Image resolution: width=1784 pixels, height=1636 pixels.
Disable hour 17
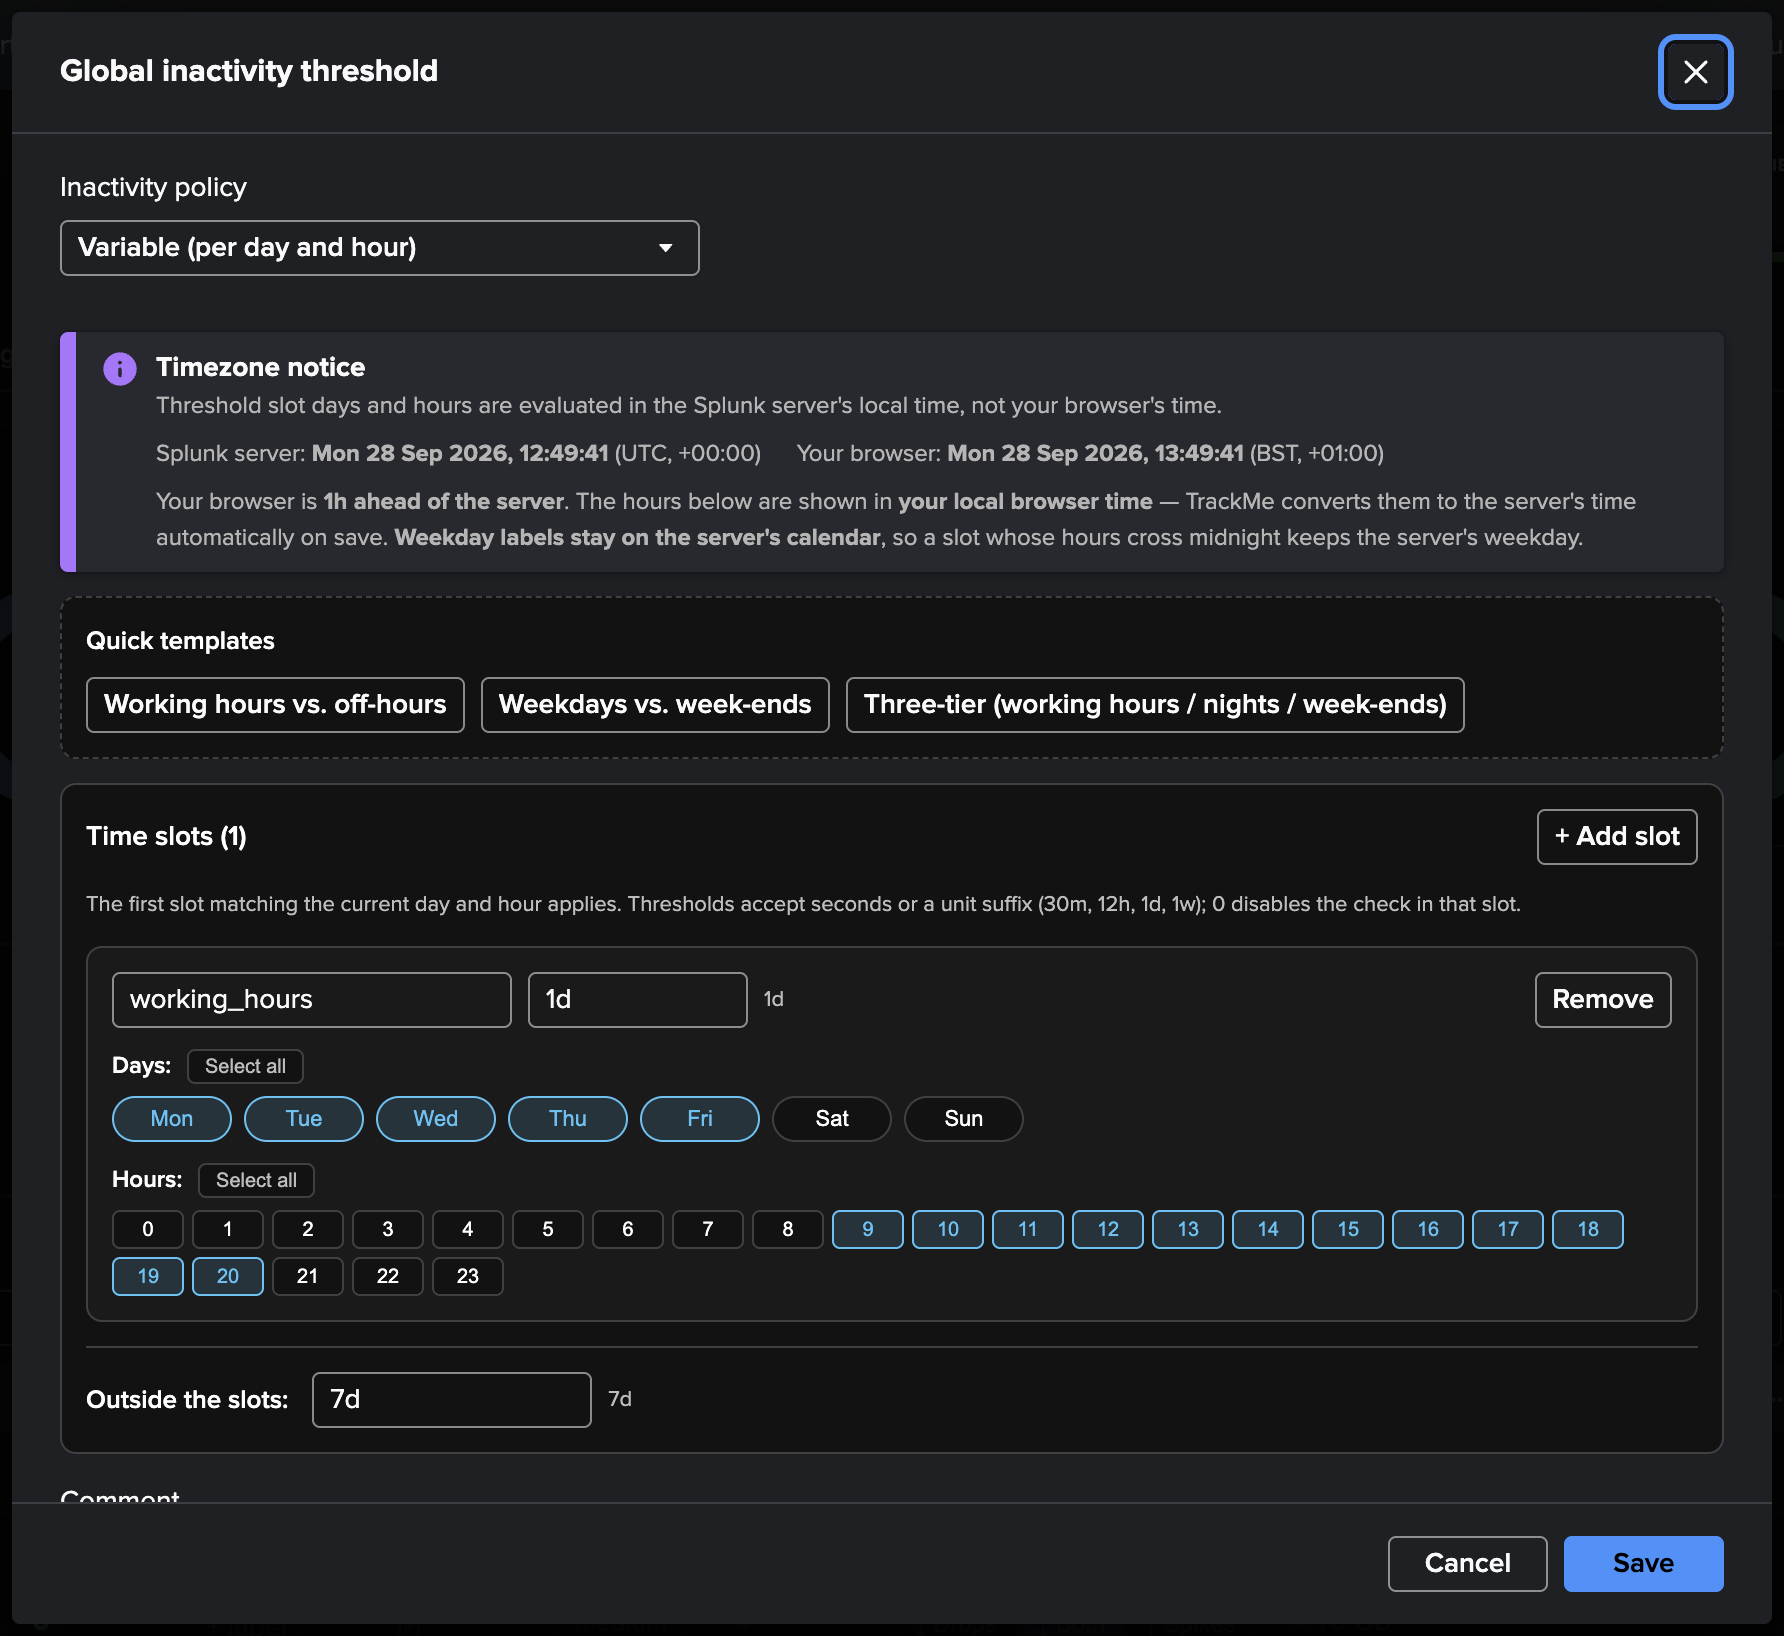(x=1508, y=1229)
